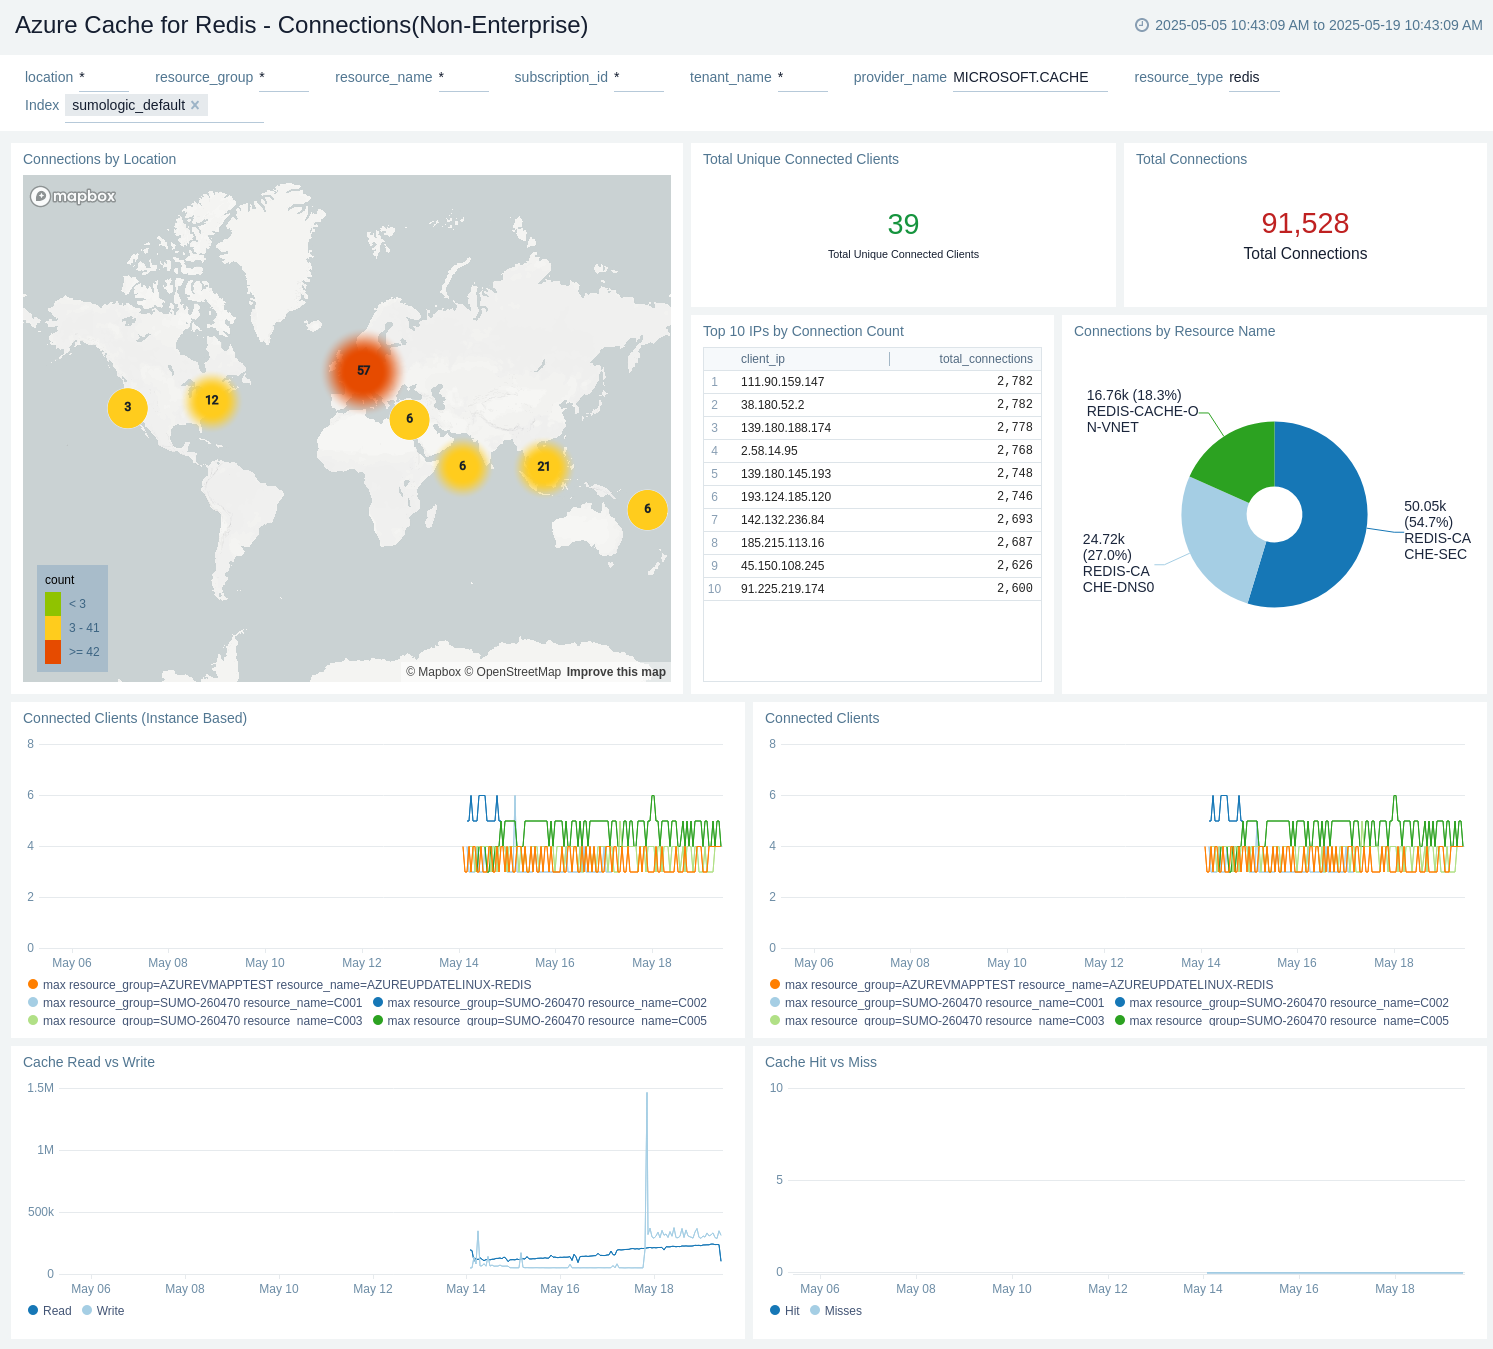
Task: Select the 21 cluster over Southeast Asia
Action: click(x=543, y=466)
